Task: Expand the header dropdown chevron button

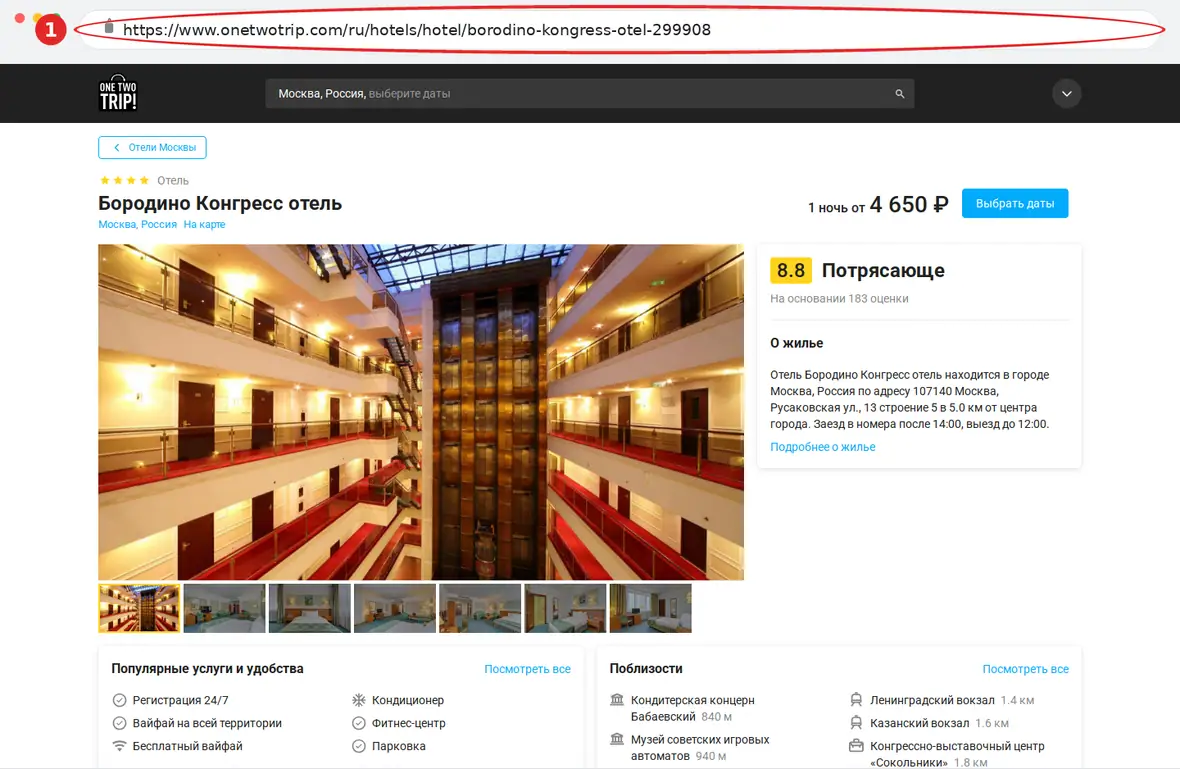Action: pyautogui.click(x=1066, y=94)
